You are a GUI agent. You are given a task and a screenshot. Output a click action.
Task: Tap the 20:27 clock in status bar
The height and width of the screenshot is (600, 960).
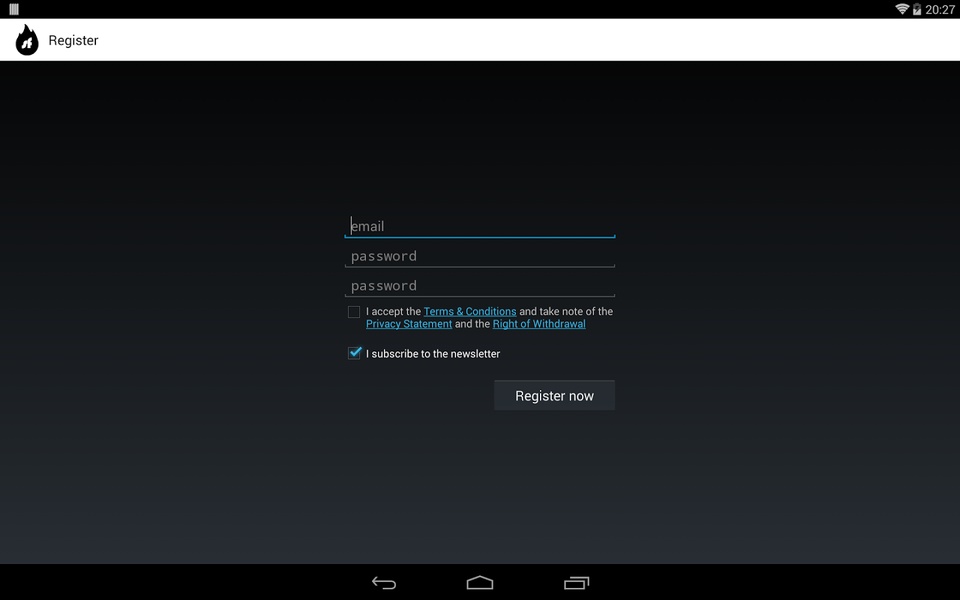point(940,9)
